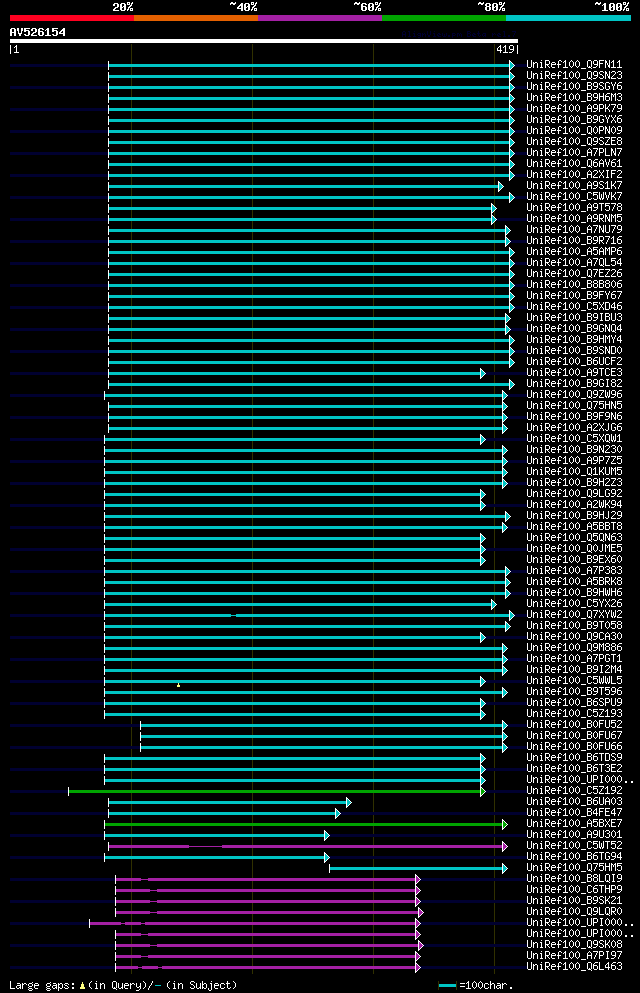Select the UniRef100_C5Z193 label
This screenshot has width=640, height=993.
(574, 714)
